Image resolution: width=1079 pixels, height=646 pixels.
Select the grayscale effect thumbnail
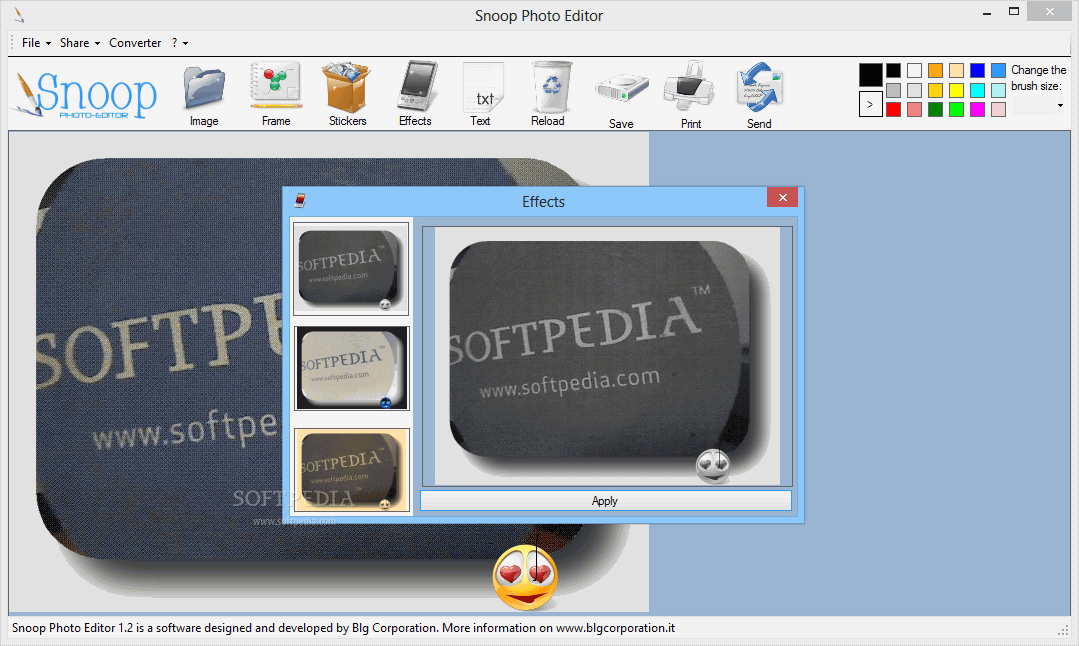click(x=351, y=268)
